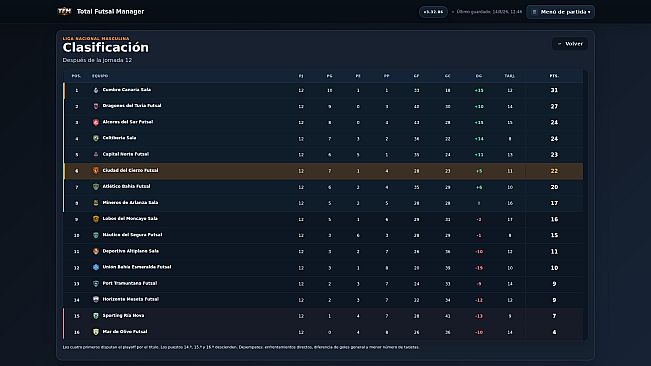Select the Mar de Olivo Futsal name
The height and width of the screenshot is (366, 651).
(125, 332)
